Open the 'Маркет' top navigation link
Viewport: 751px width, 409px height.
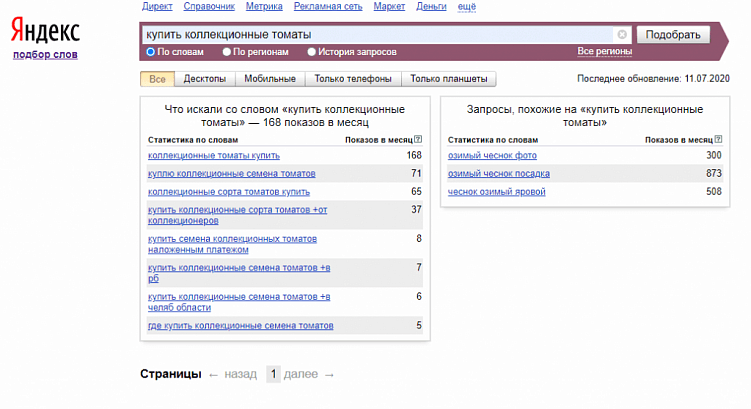tap(389, 7)
